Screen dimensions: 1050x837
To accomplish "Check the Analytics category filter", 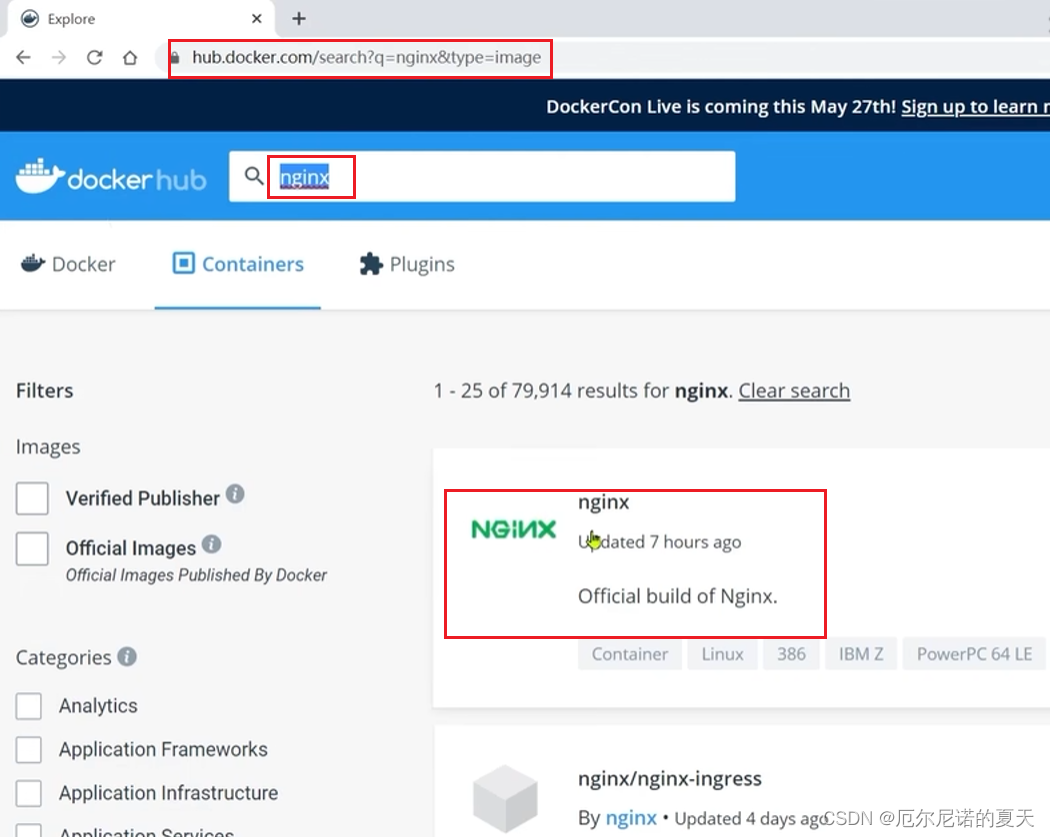I will click(28, 705).
